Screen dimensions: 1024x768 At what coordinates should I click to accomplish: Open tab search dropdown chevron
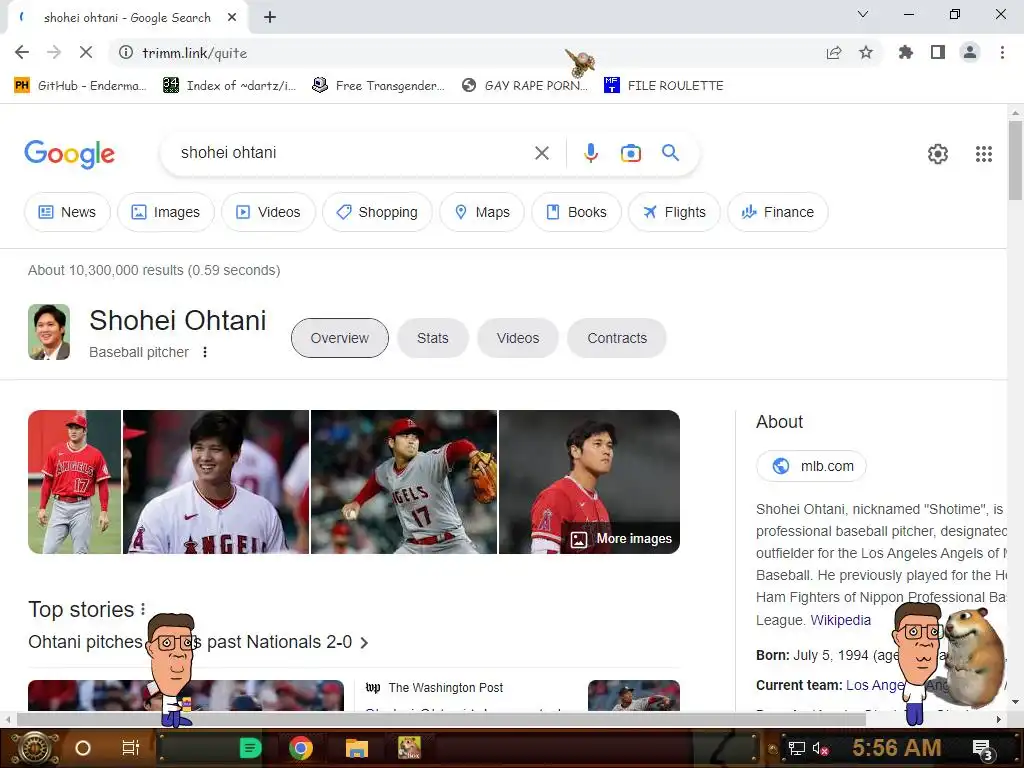click(863, 14)
